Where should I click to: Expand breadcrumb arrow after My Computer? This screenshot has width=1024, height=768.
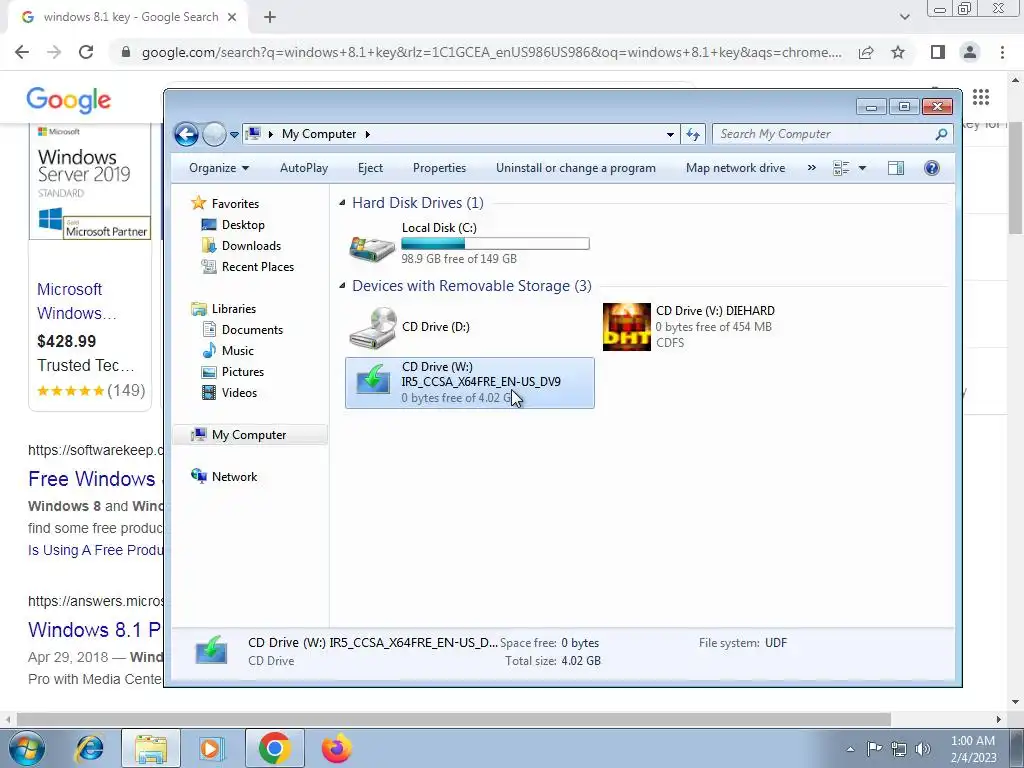(368, 134)
